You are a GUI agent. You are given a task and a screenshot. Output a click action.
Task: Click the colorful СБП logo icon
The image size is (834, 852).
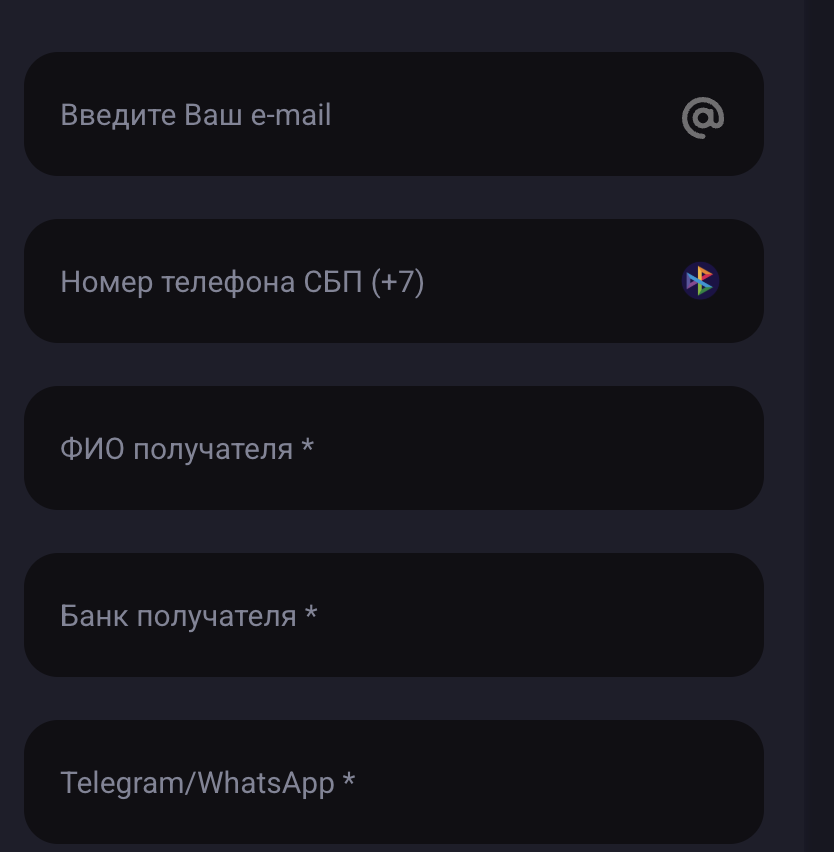[700, 281]
